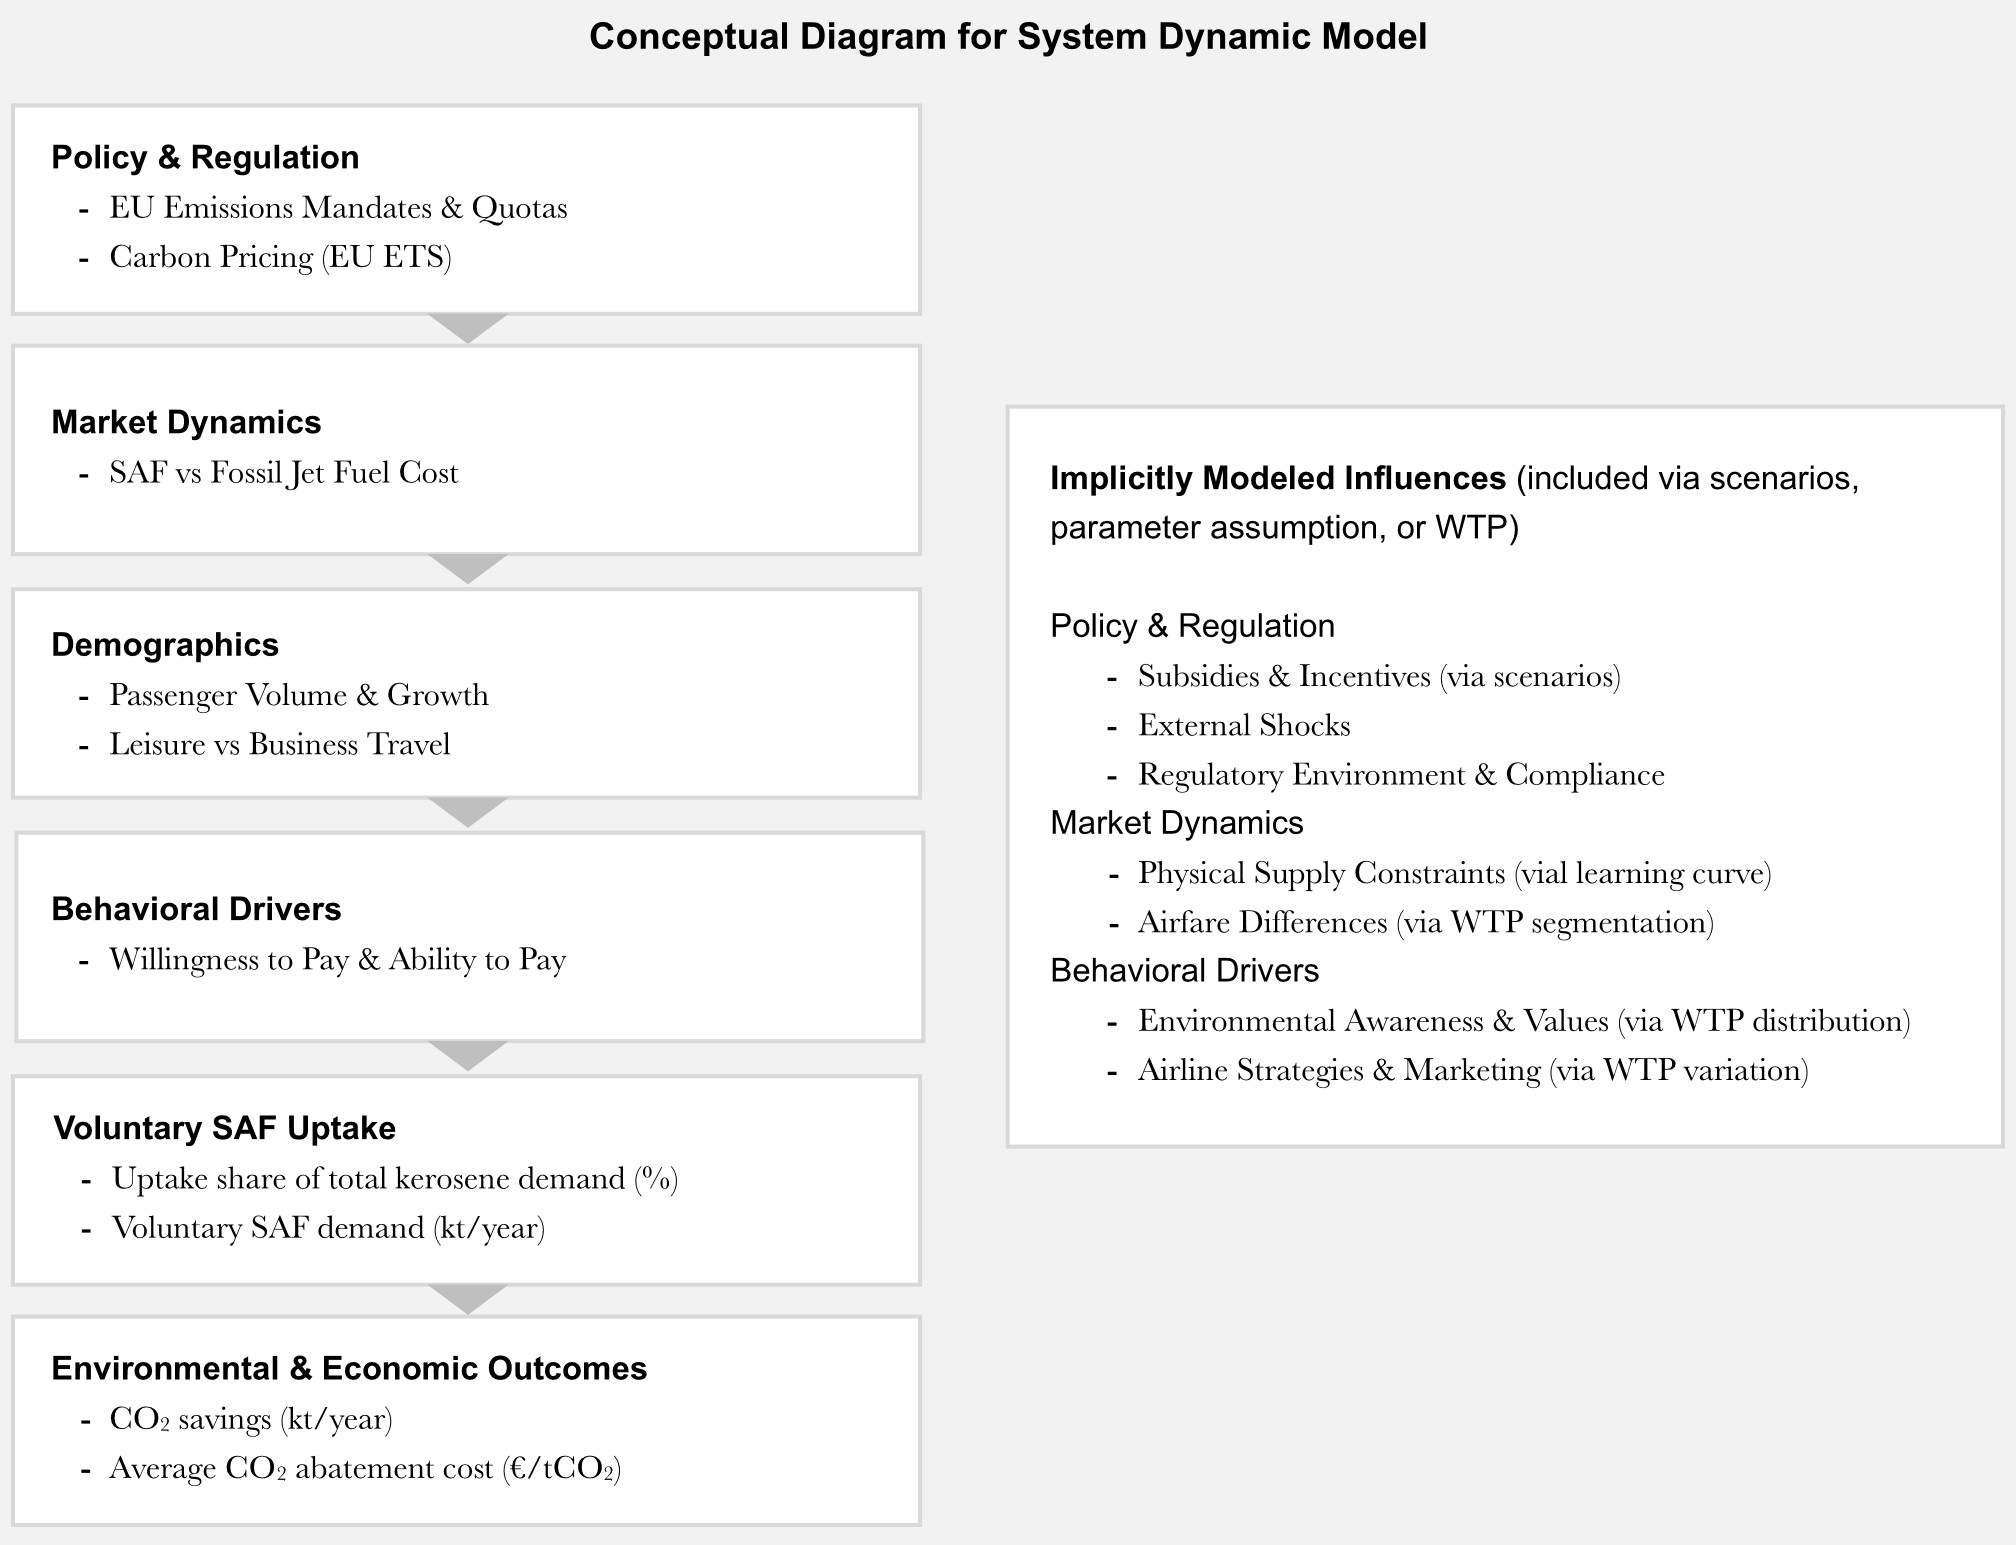Image resolution: width=2016 pixels, height=1545 pixels.
Task: Select the "External Shocks" bullet item
Action: [x=1244, y=725]
